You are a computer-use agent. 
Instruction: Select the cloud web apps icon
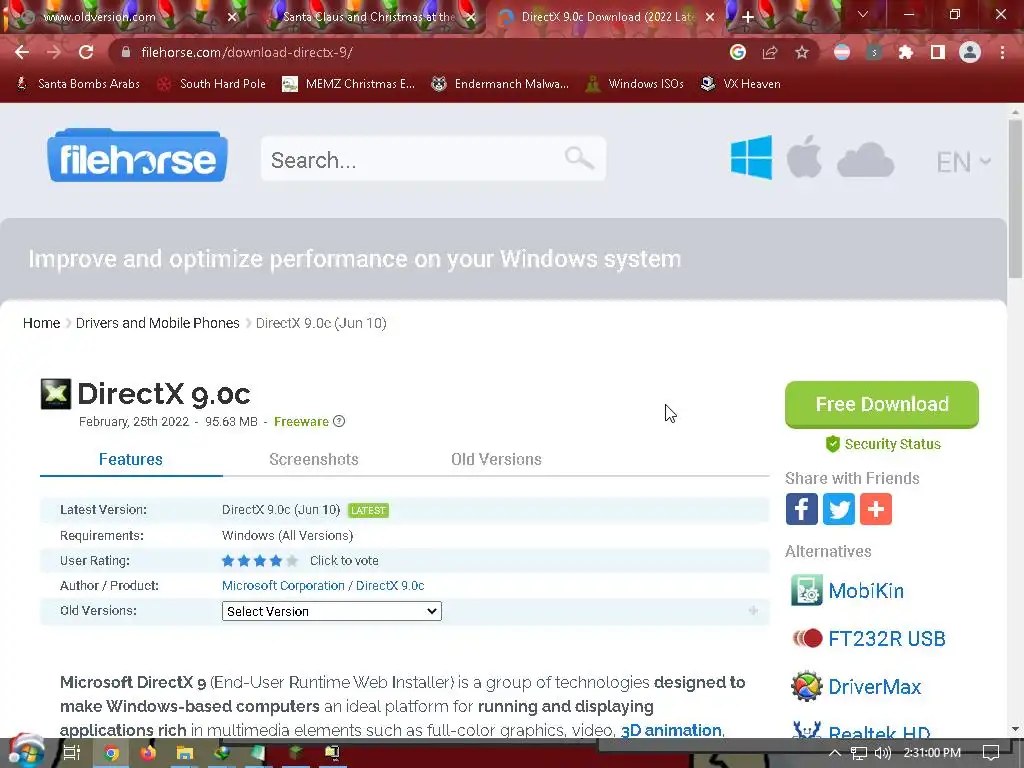click(x=865, y=161)
